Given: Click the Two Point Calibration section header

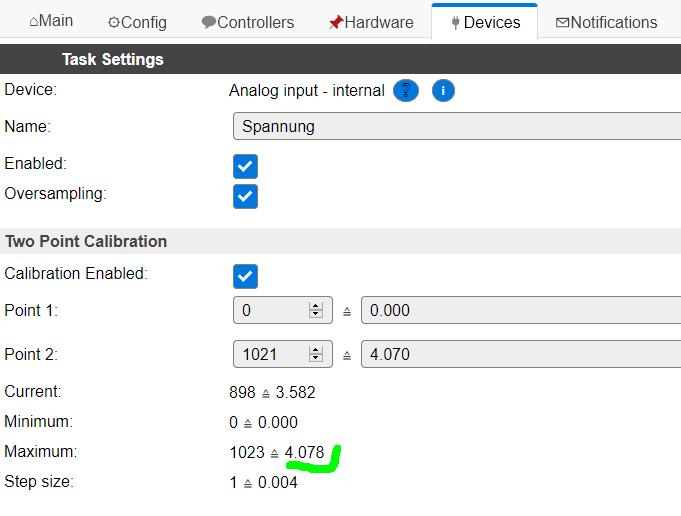Looking at the screenshot, I should pos(340,241).
